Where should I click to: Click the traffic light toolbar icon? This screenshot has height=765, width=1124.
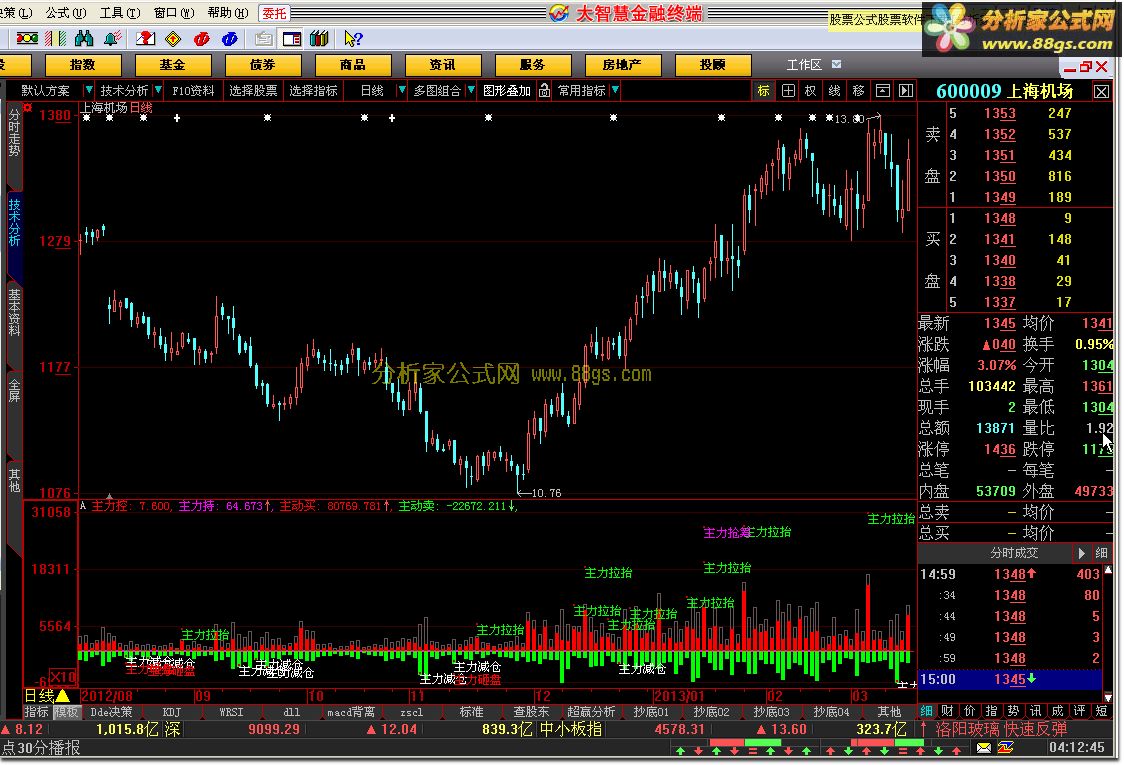(x=27, y=38)
